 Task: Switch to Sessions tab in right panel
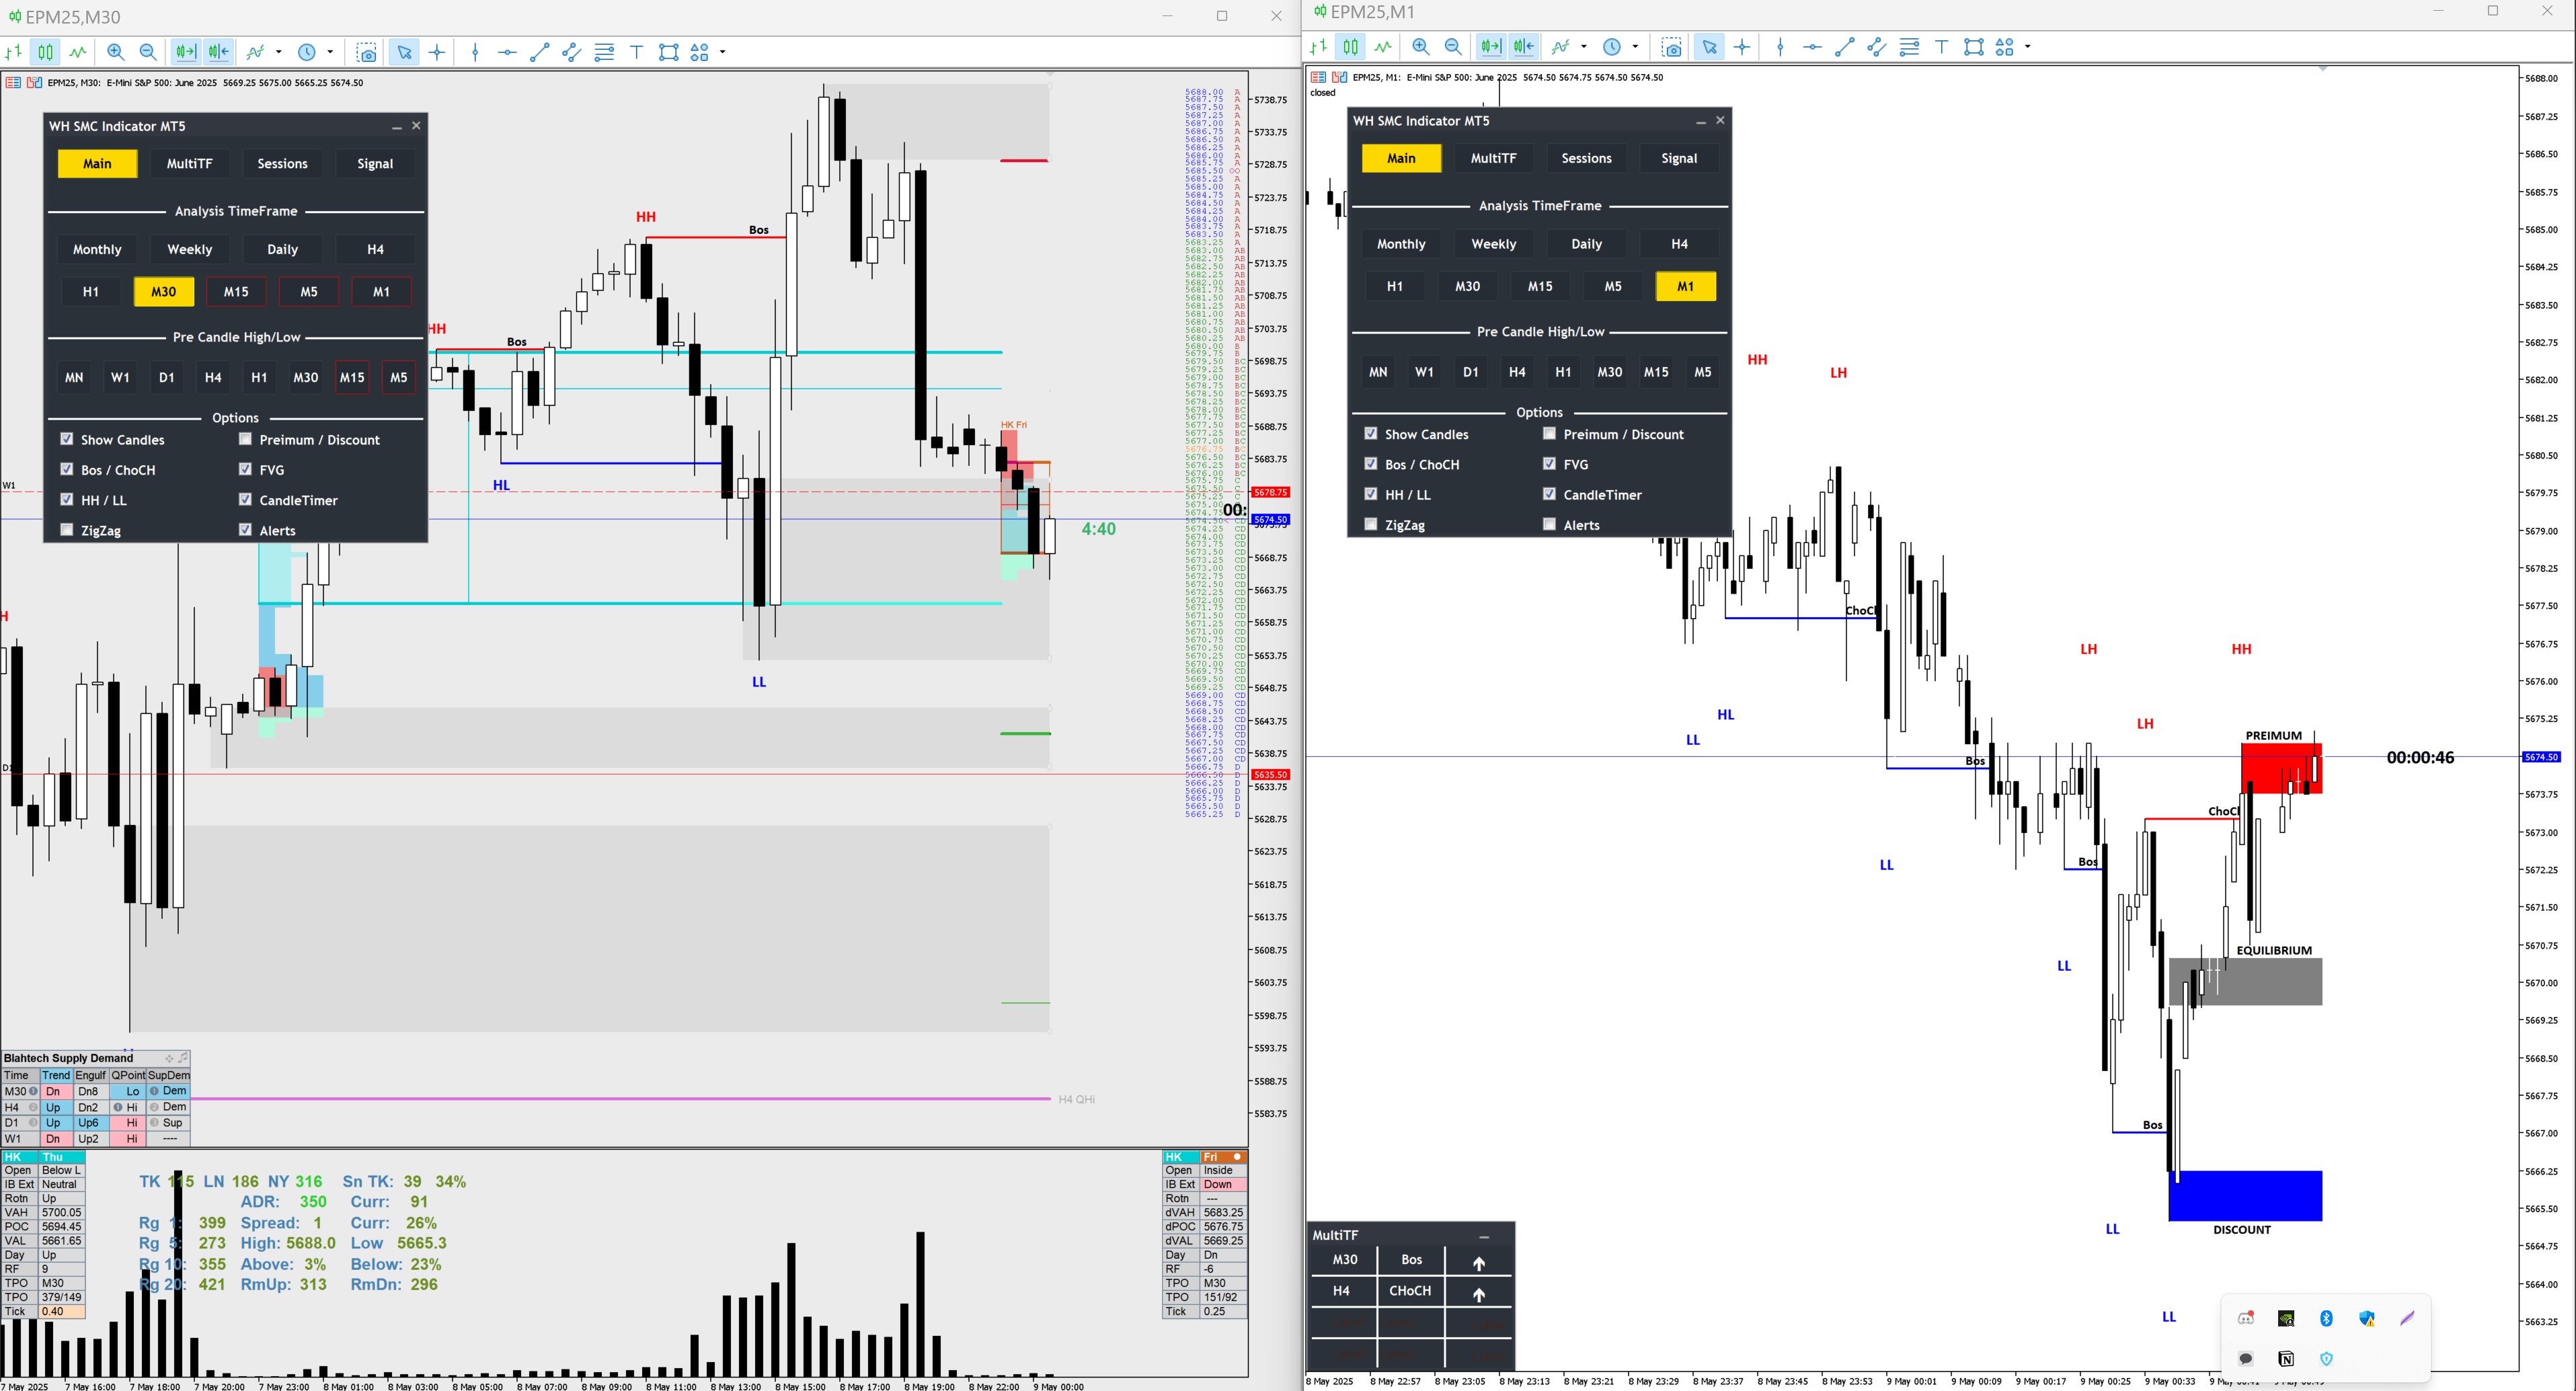(x=1586, y=158)
